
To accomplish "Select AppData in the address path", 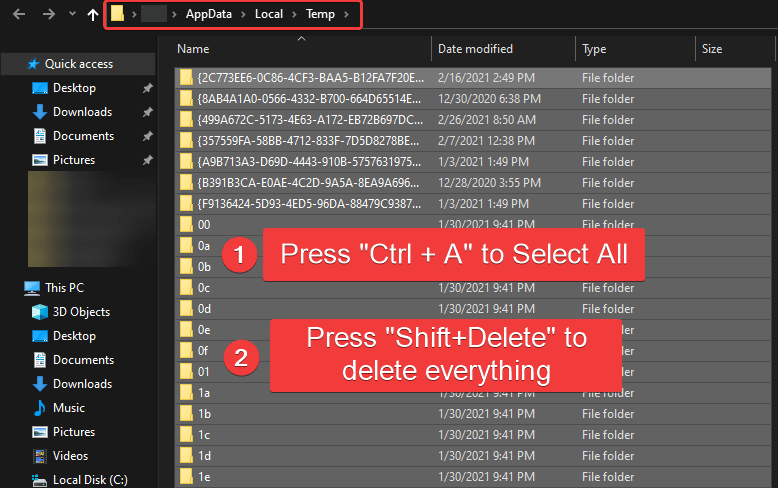I will click(209, 14).
